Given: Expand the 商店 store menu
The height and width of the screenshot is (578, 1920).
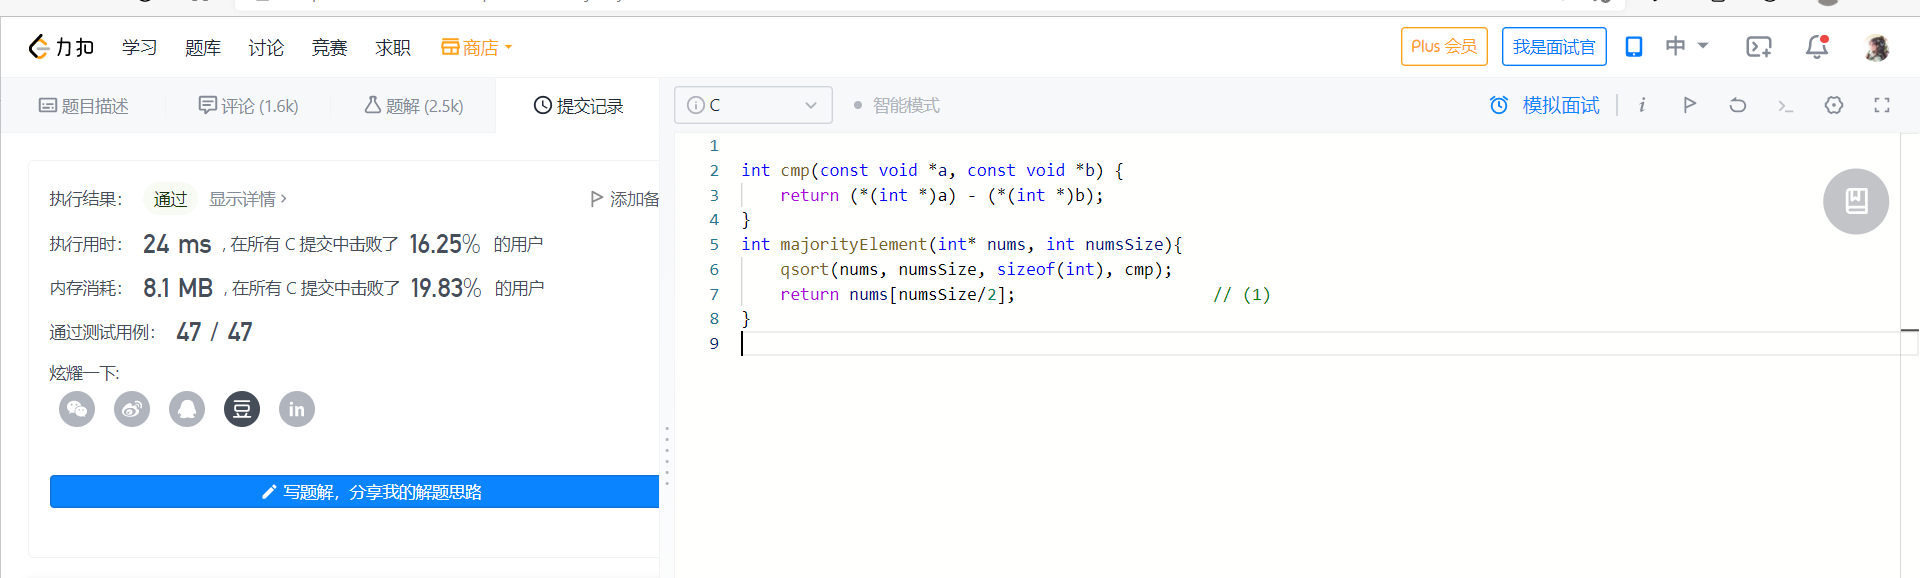Looking at the screenshot, I should coord(477,47).
